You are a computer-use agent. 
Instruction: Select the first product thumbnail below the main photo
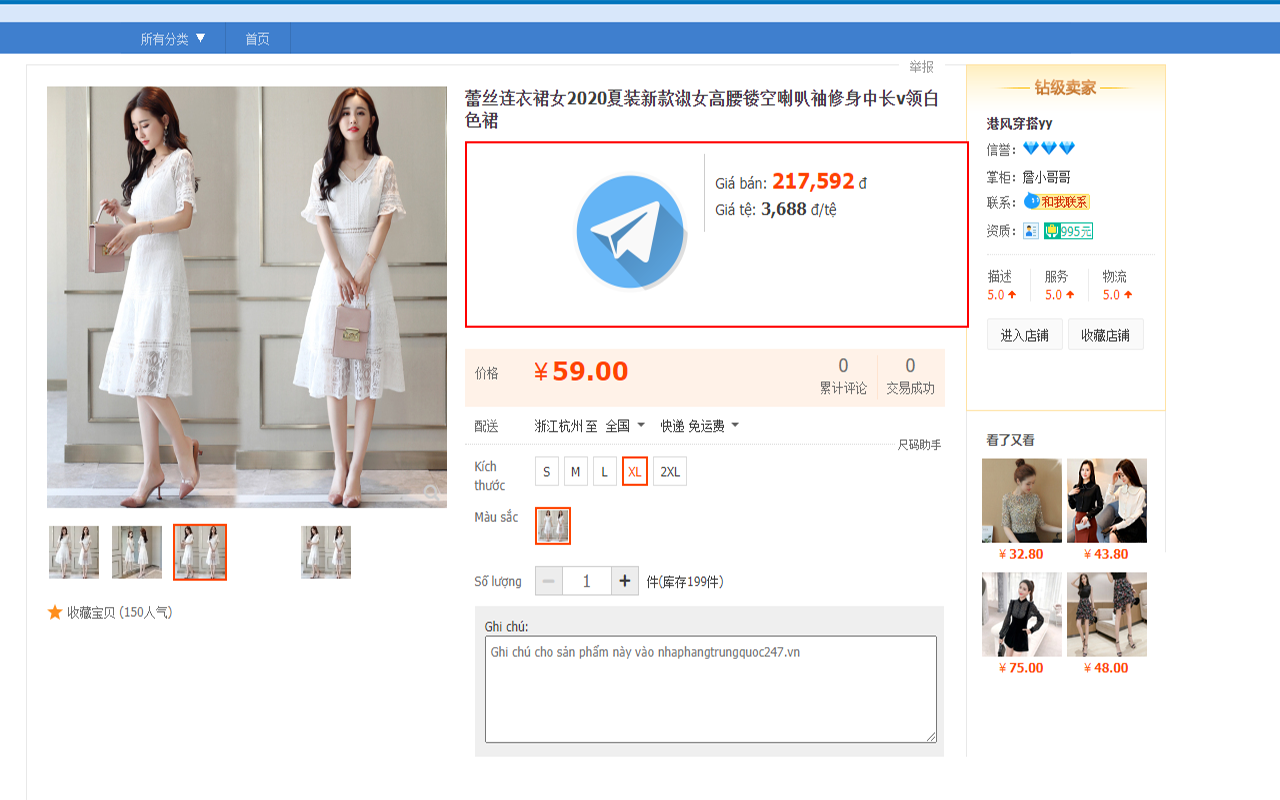click(x=74, y=552)
